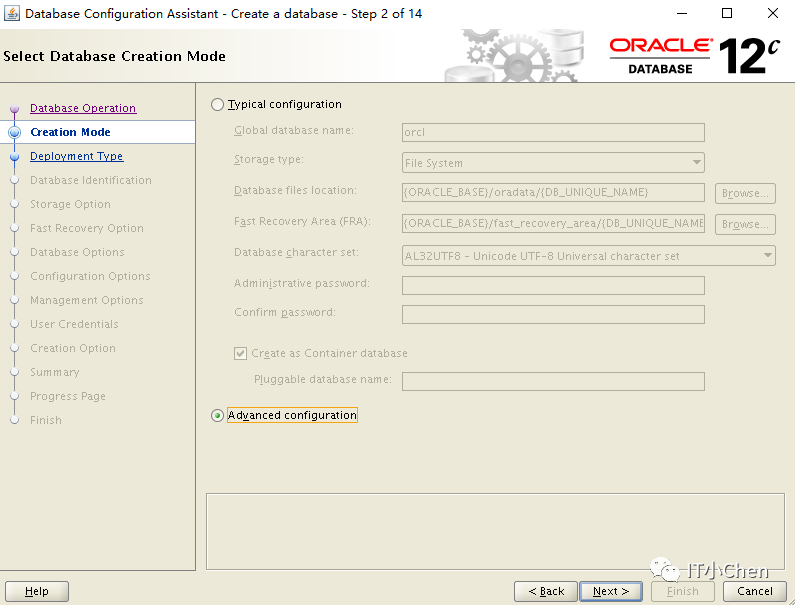Select the Creation Mode step

tap(70, 132)
